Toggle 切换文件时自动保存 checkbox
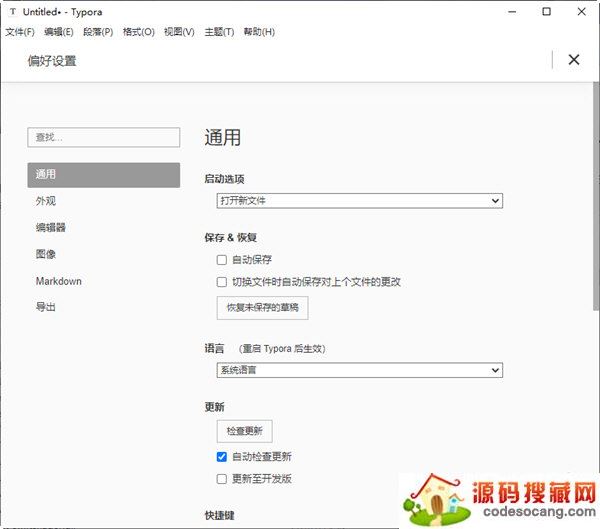600x529 pixels. pyautogui.click(x=222, y=282)
